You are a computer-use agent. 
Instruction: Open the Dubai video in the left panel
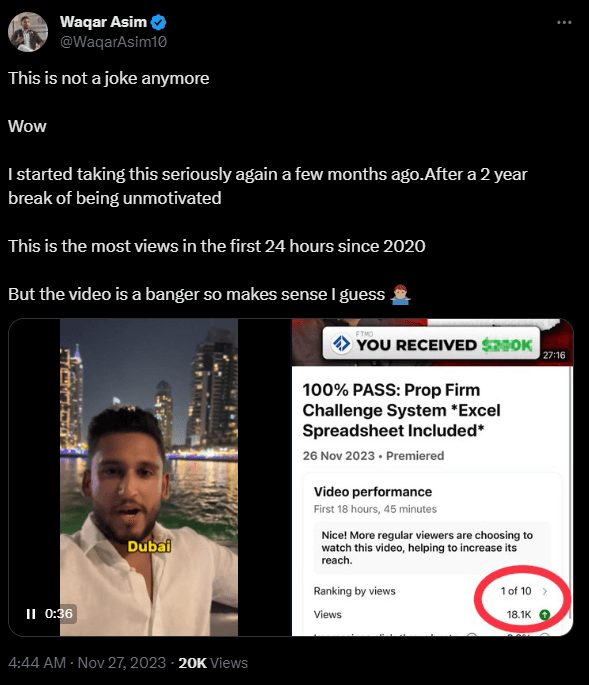(x=149, y=477)
